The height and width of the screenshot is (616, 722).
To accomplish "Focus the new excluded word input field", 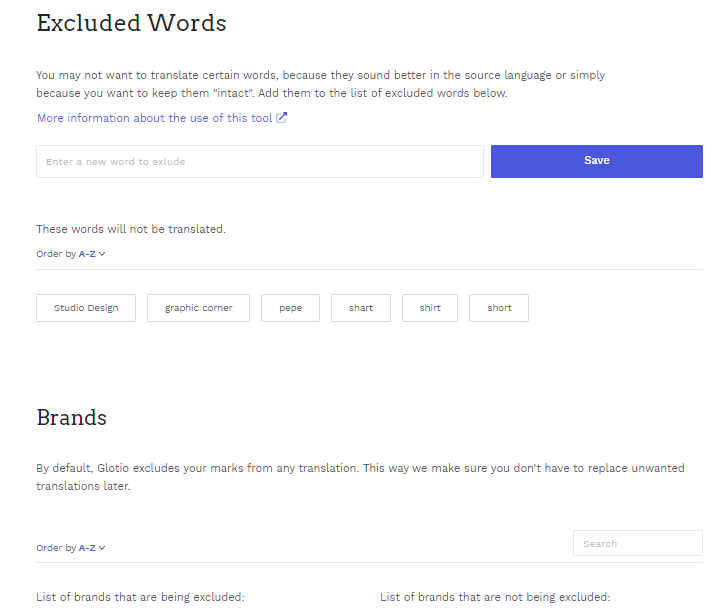I will 260,162.
